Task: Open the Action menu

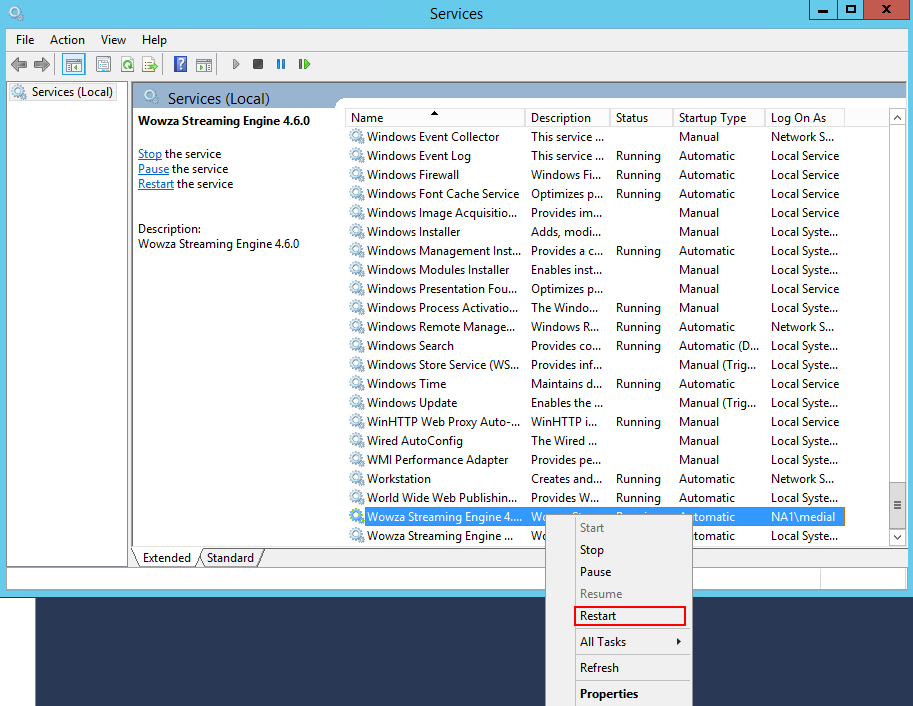Action: coord(67,40)
